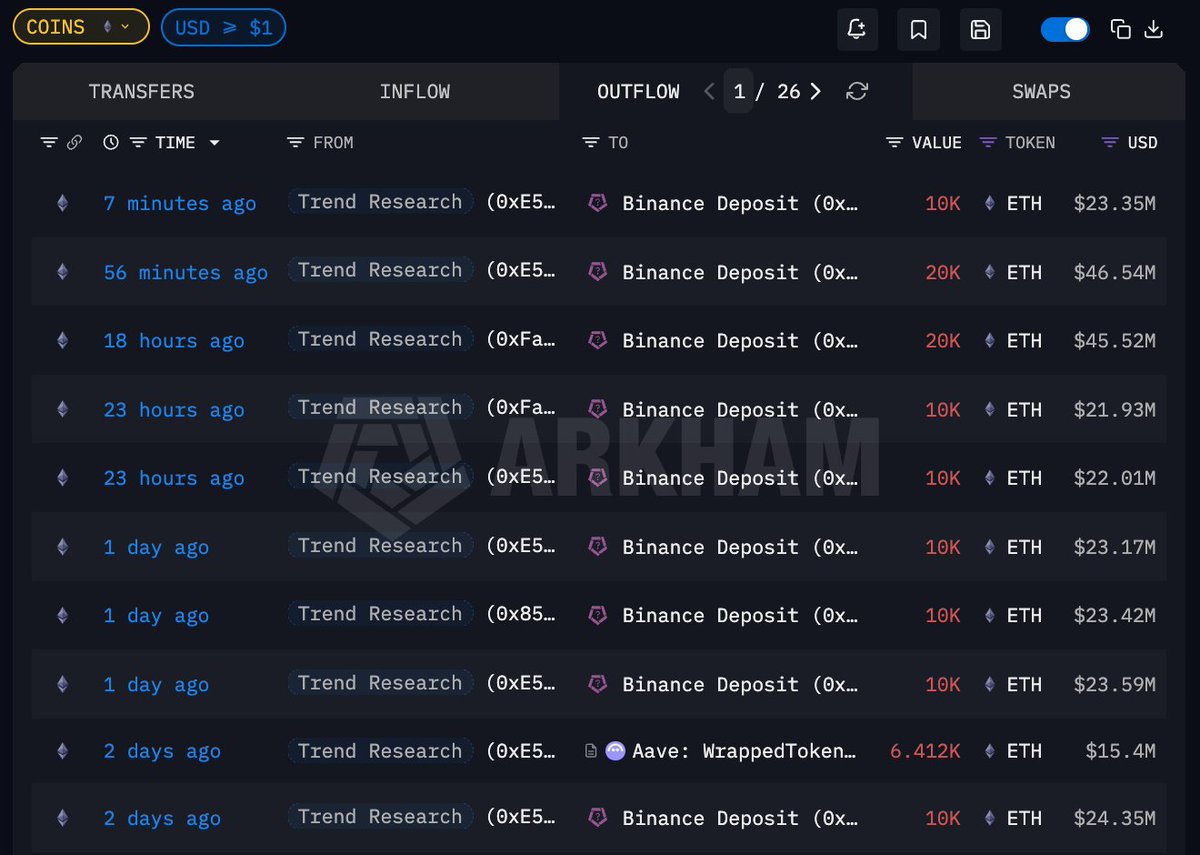1200x855 pixels.
Task: Switch to the SWAPS tab
Action: click(1041, 92)
